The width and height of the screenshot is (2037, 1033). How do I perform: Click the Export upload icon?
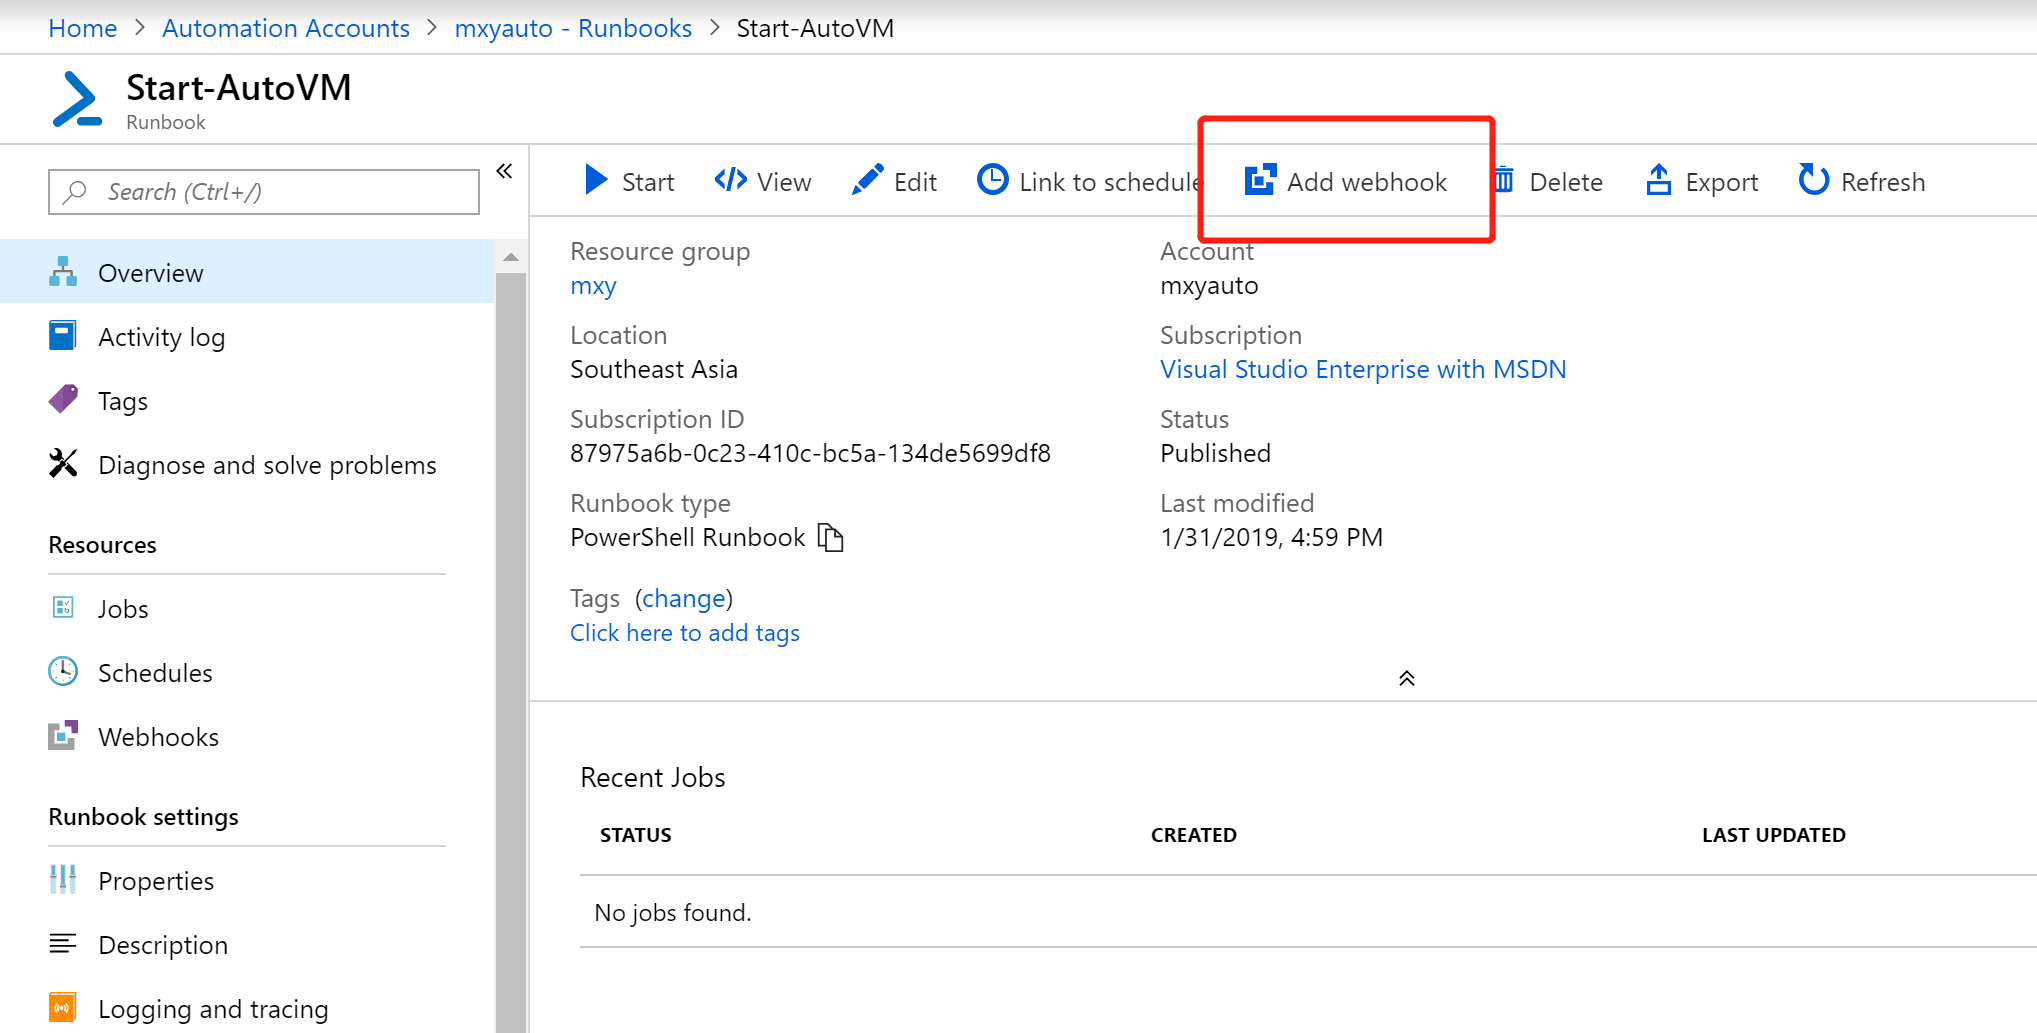[1659, 180]
